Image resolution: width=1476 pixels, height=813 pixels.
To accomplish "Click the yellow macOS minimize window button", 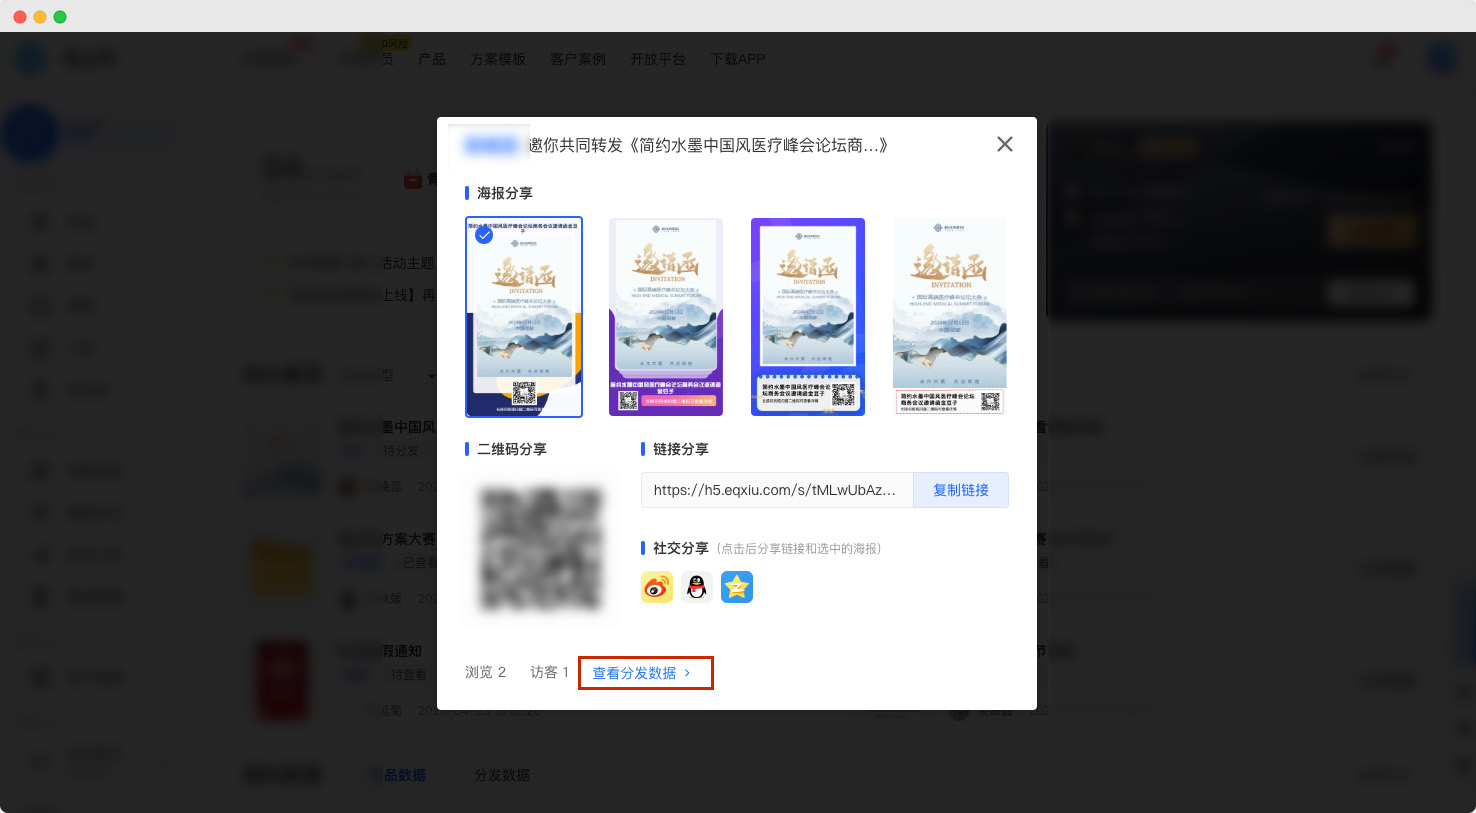I will tap(40, 17).
